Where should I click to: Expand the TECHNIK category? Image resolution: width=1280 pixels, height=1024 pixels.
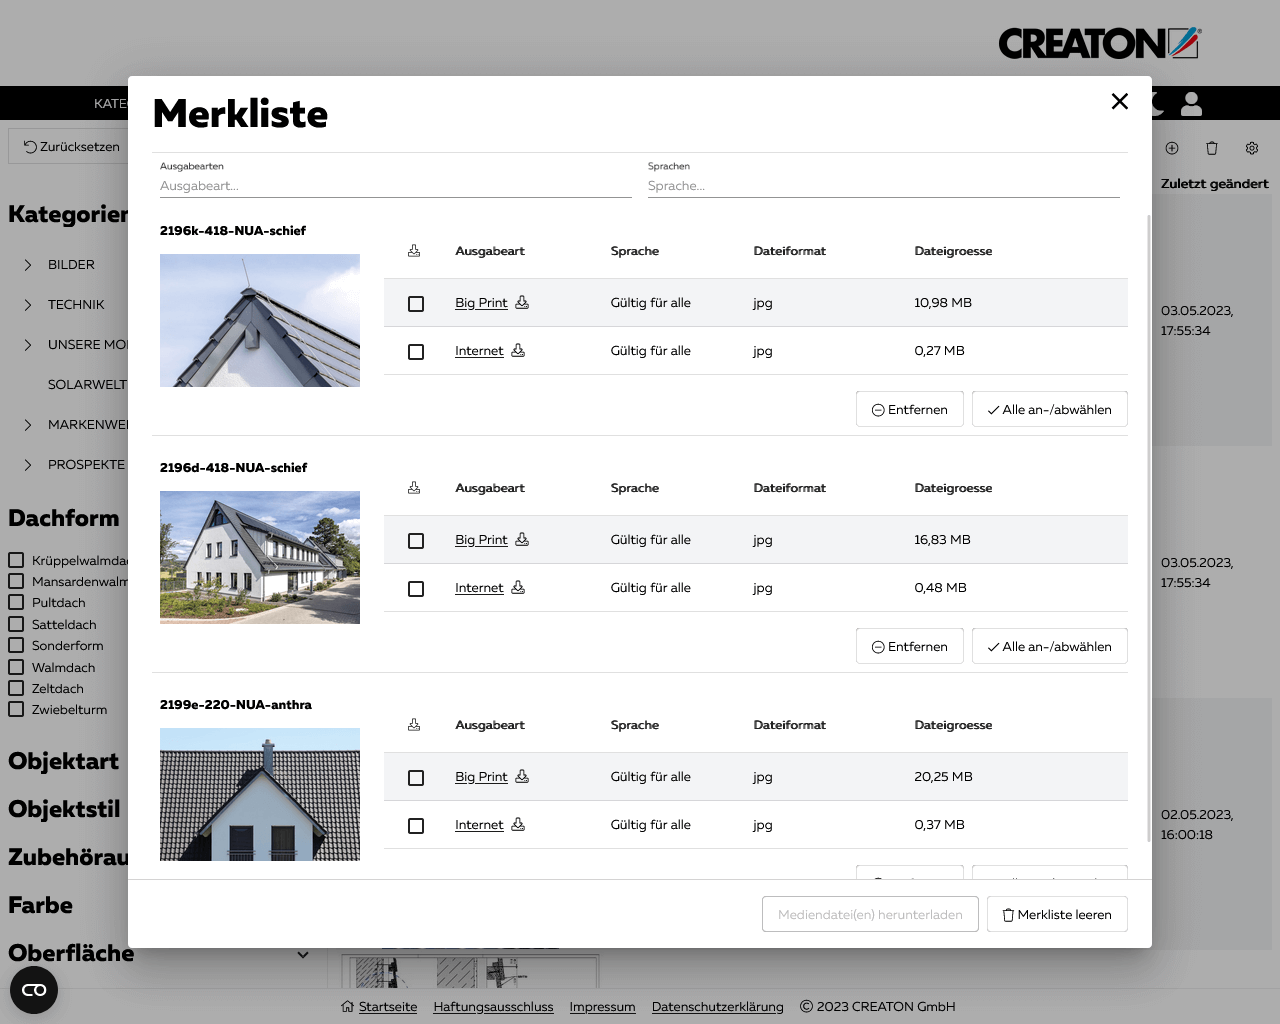[28, 305]
